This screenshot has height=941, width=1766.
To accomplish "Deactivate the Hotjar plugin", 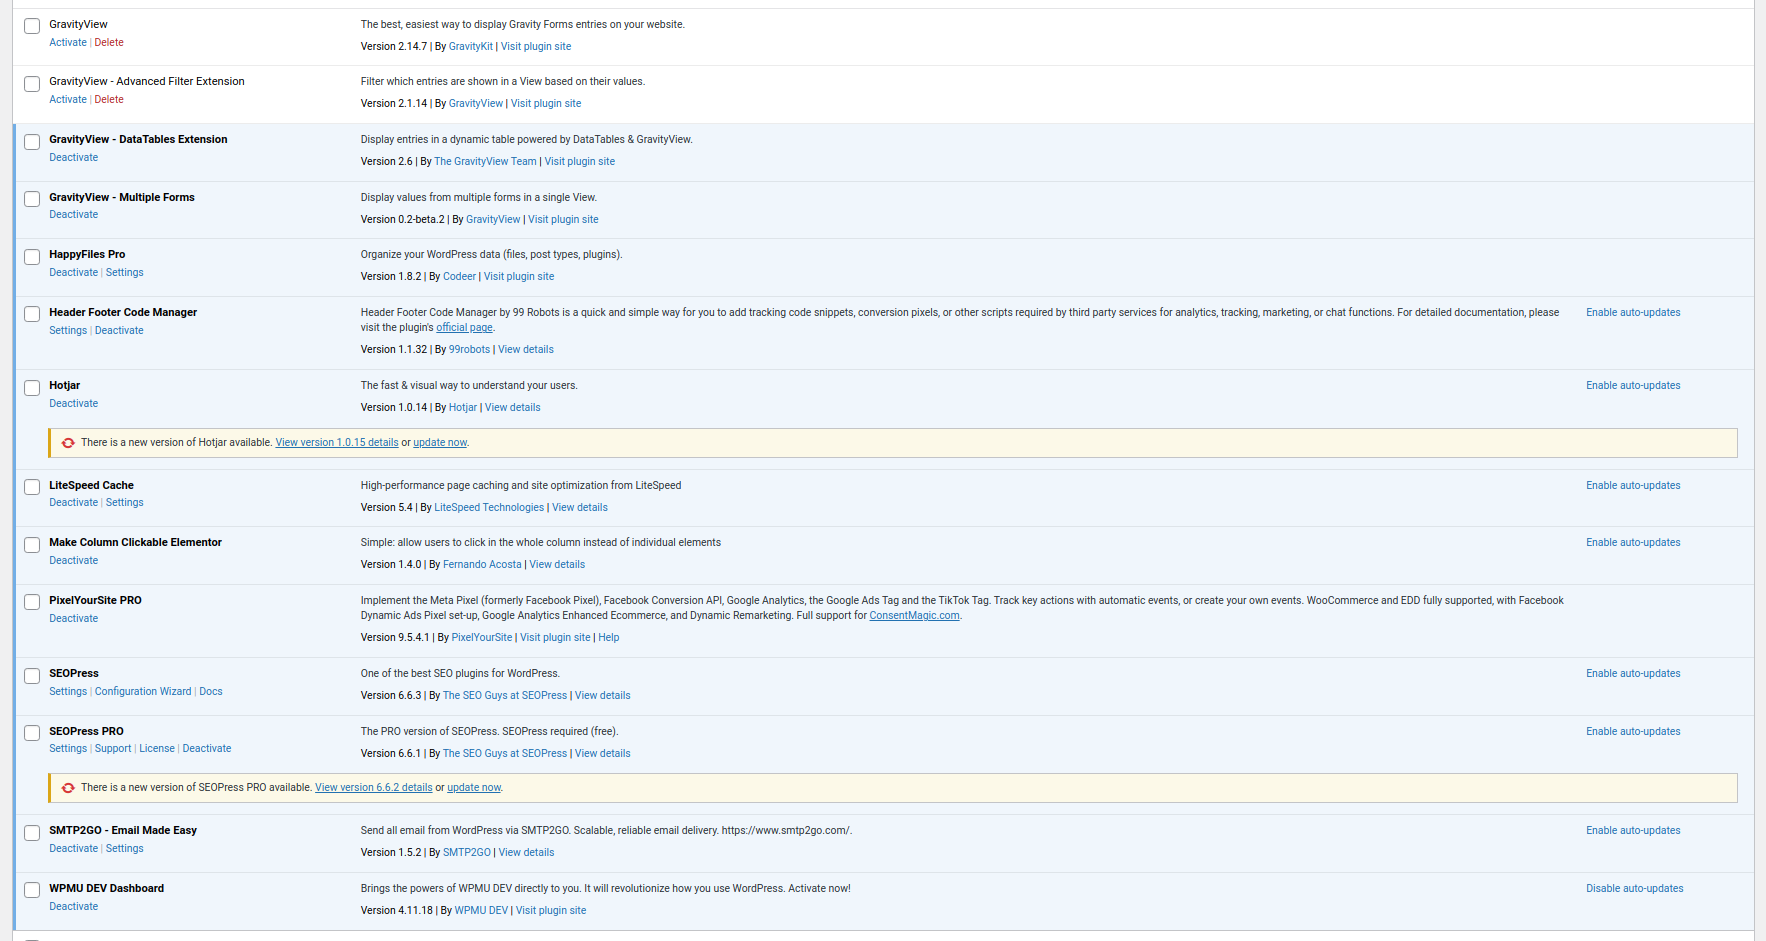I will point(74,404).
